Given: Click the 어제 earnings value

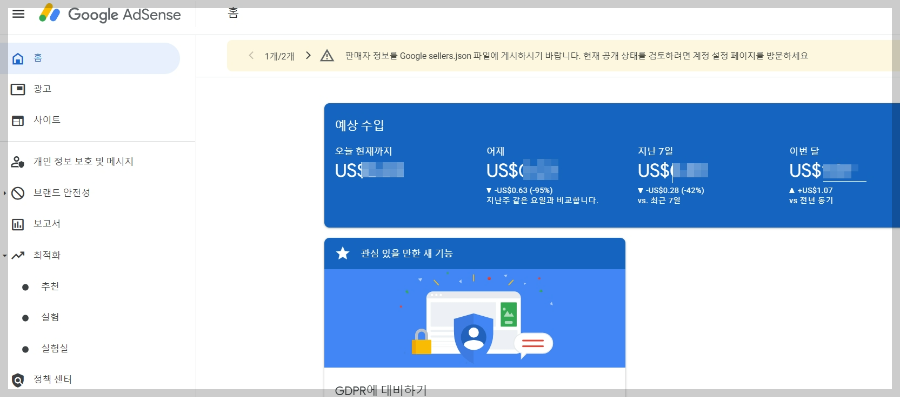Looking at the screenshot, I should click(x=522, y=170).
